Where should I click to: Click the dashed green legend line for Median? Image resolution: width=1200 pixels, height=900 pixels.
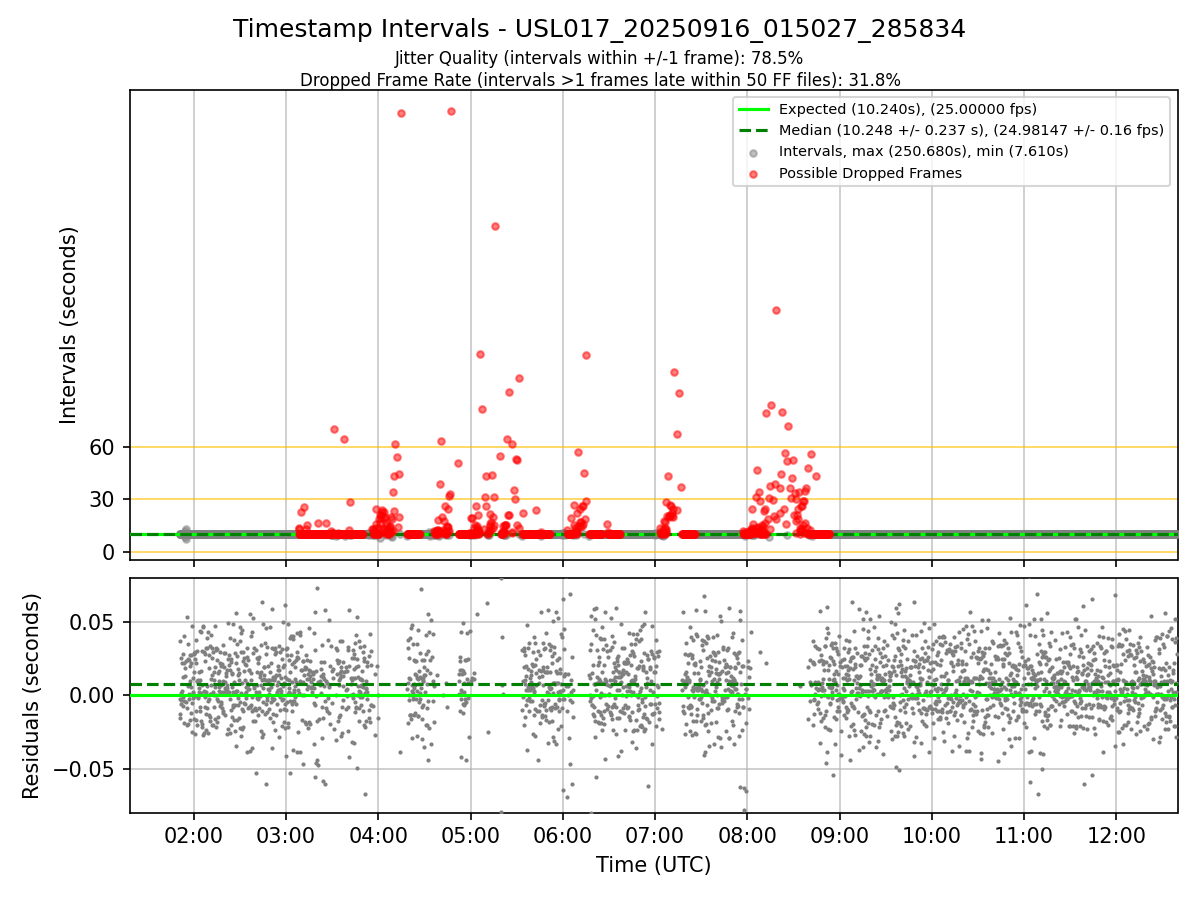(x=754, y=130)
